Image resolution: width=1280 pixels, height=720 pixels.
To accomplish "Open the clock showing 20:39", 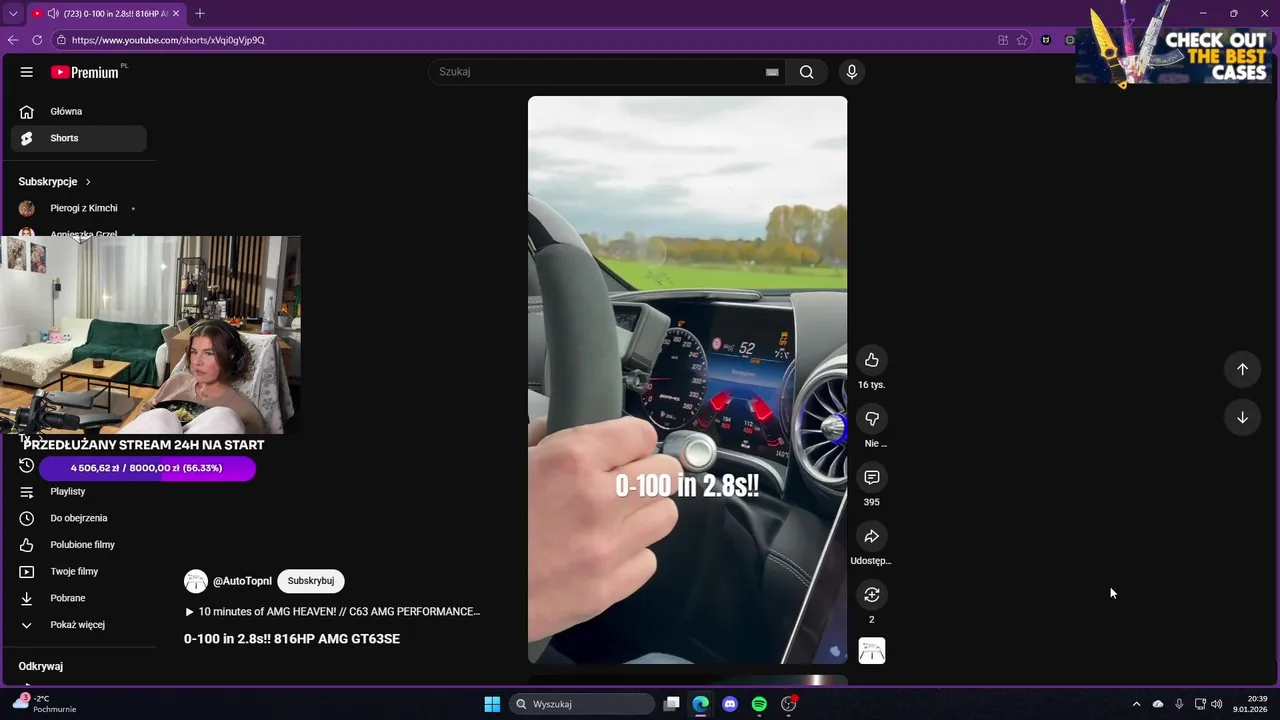I will point(1250,704).
